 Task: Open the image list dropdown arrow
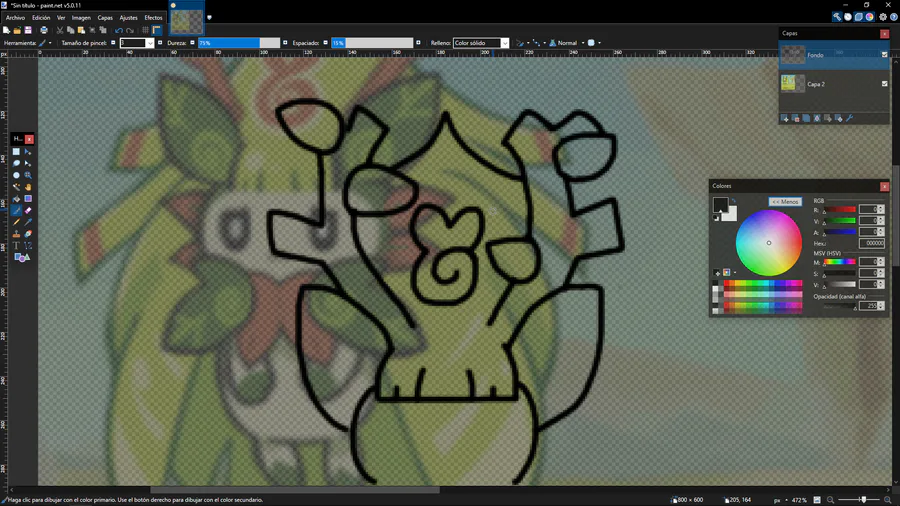tap(209, 17)
